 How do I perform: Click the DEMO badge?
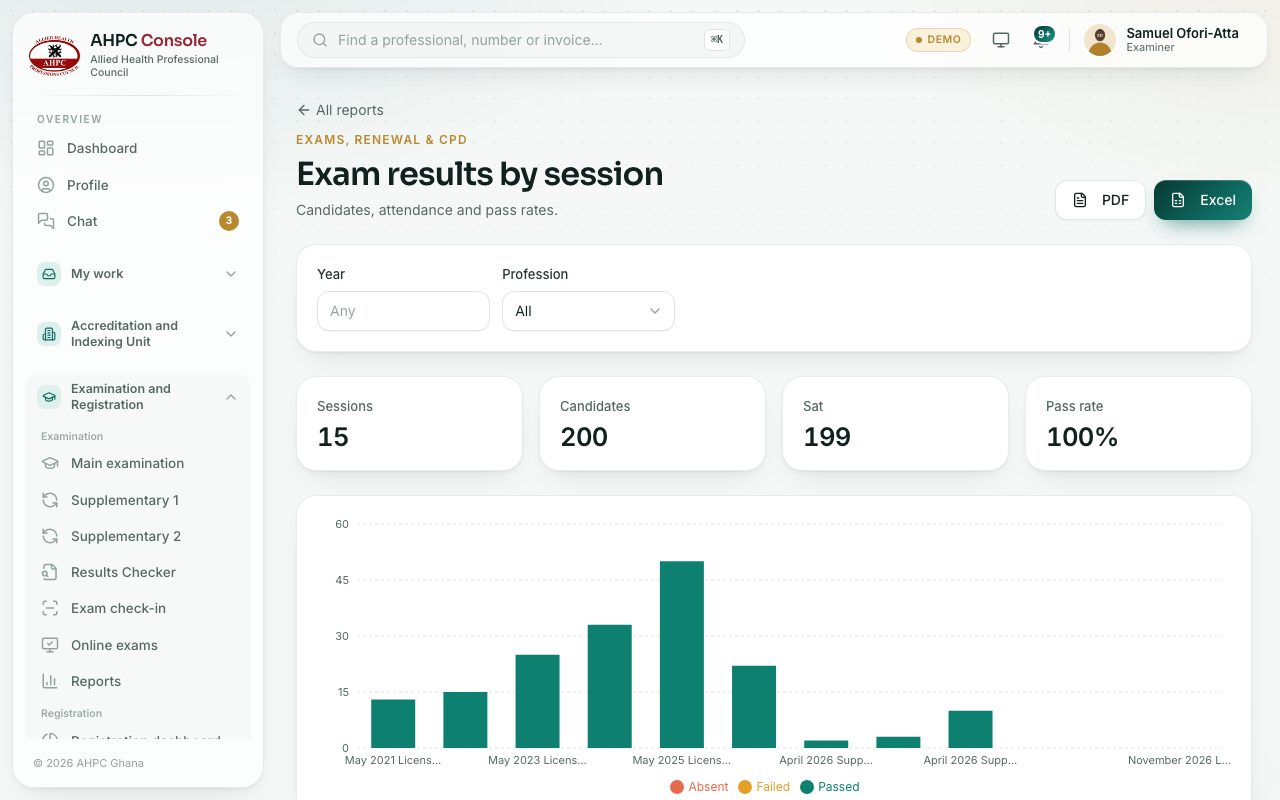pos(938,40)
